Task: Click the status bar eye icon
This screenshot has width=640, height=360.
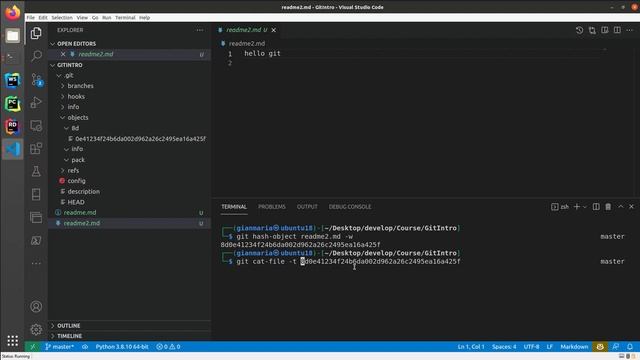Action: tap(85, 347)
